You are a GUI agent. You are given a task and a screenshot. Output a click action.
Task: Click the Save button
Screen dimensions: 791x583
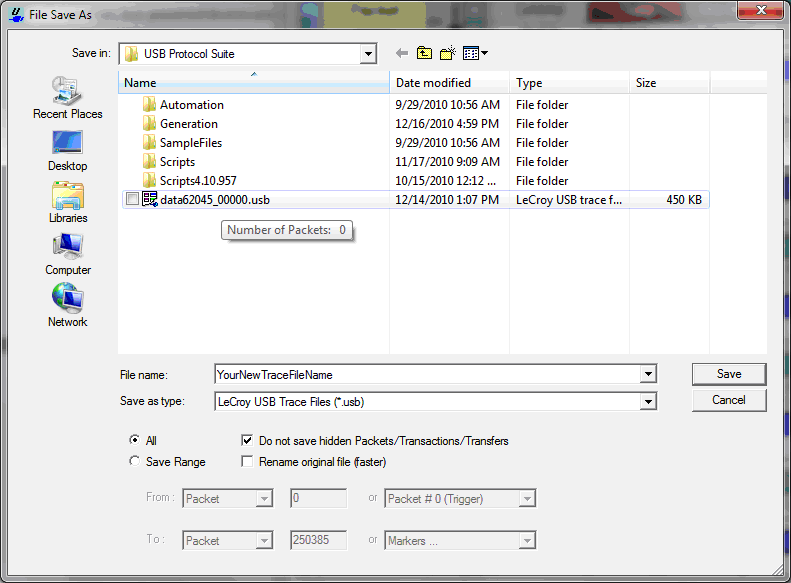729,374
